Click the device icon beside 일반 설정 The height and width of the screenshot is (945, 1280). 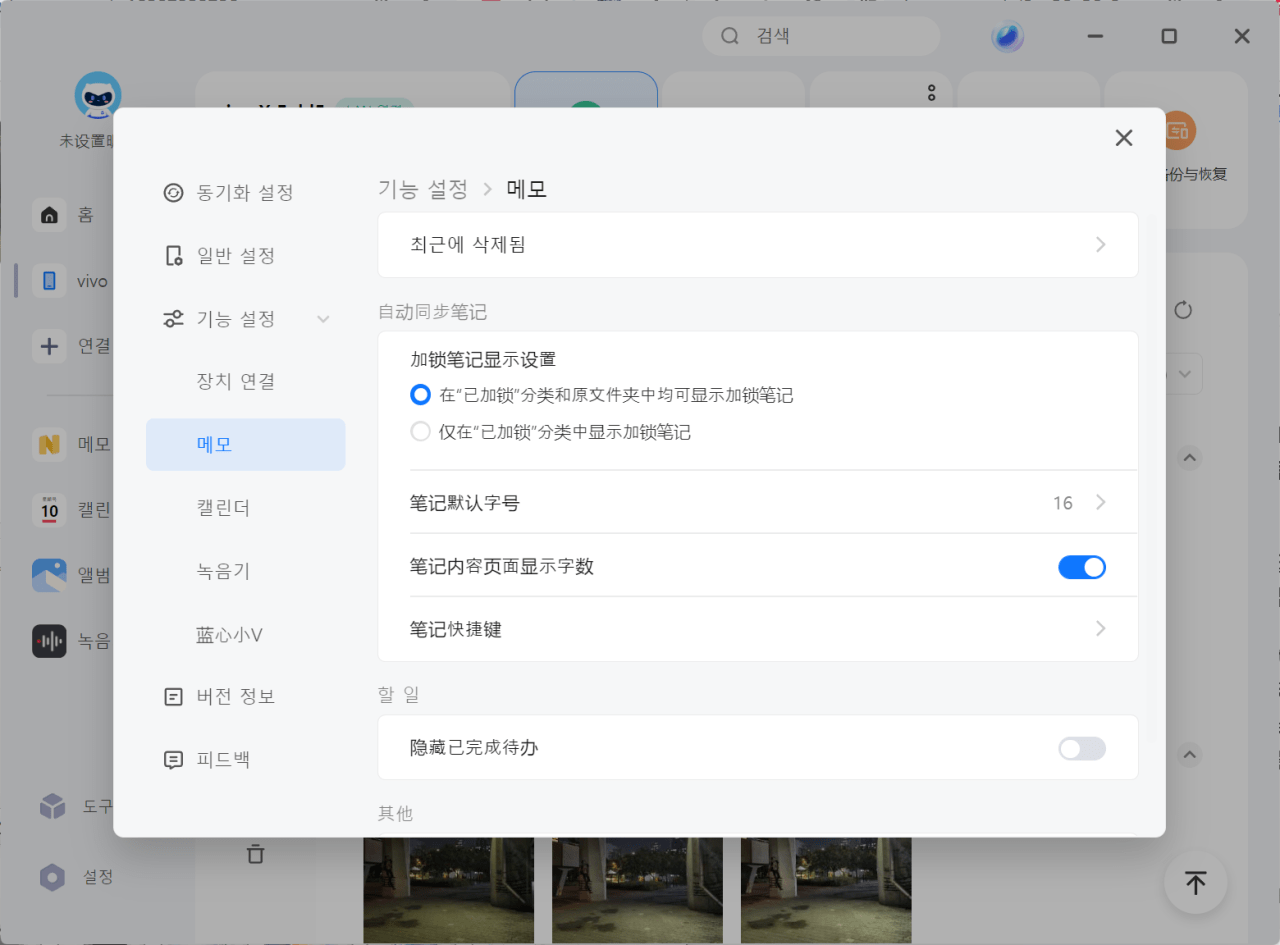point(173,256)
